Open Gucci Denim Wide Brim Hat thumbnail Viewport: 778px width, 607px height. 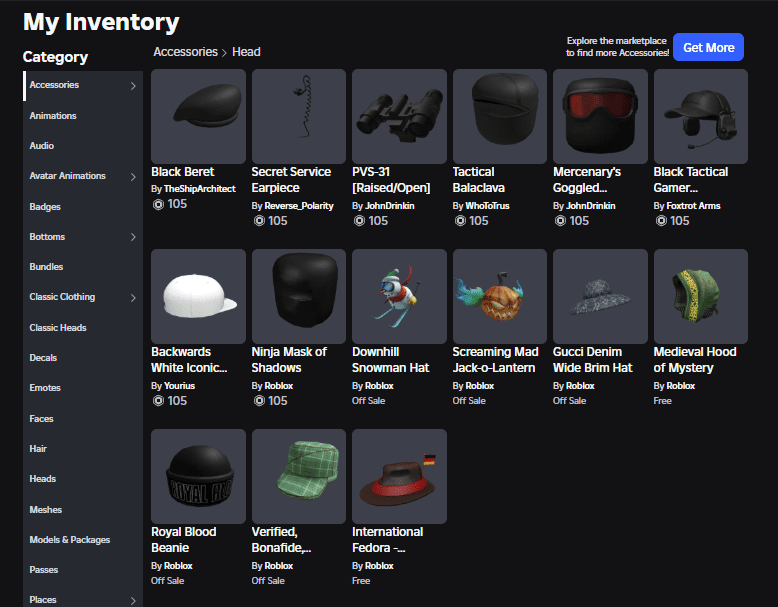point(600,296)
